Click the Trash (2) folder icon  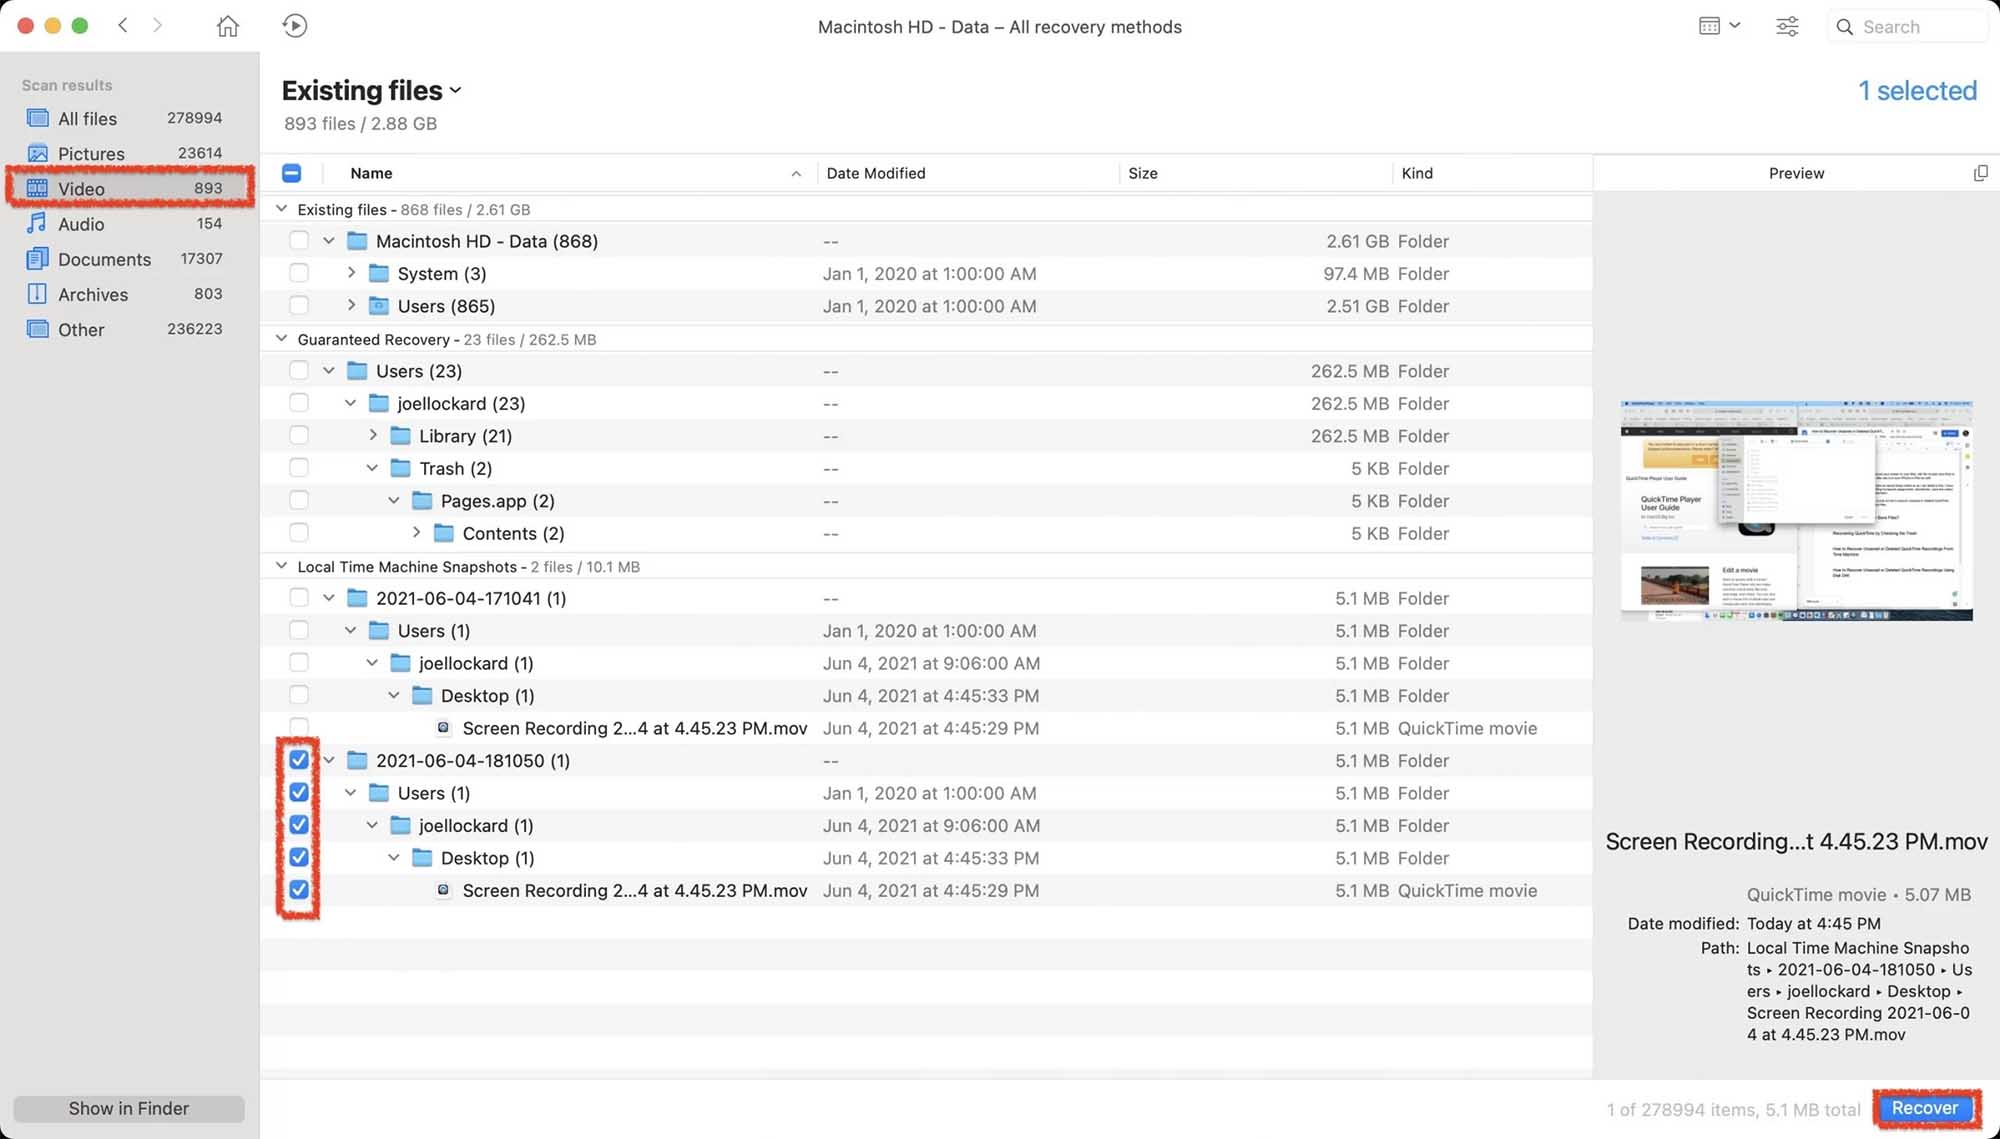tap(400, 468)
